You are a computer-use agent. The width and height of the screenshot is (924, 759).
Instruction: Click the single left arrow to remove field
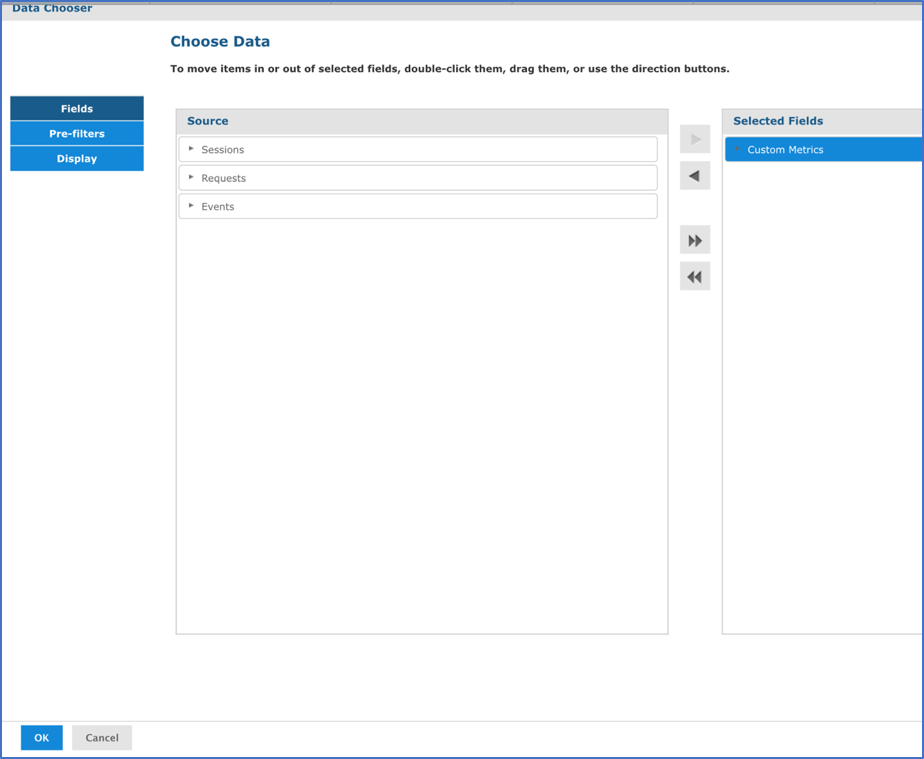click(x=695, y=176)
